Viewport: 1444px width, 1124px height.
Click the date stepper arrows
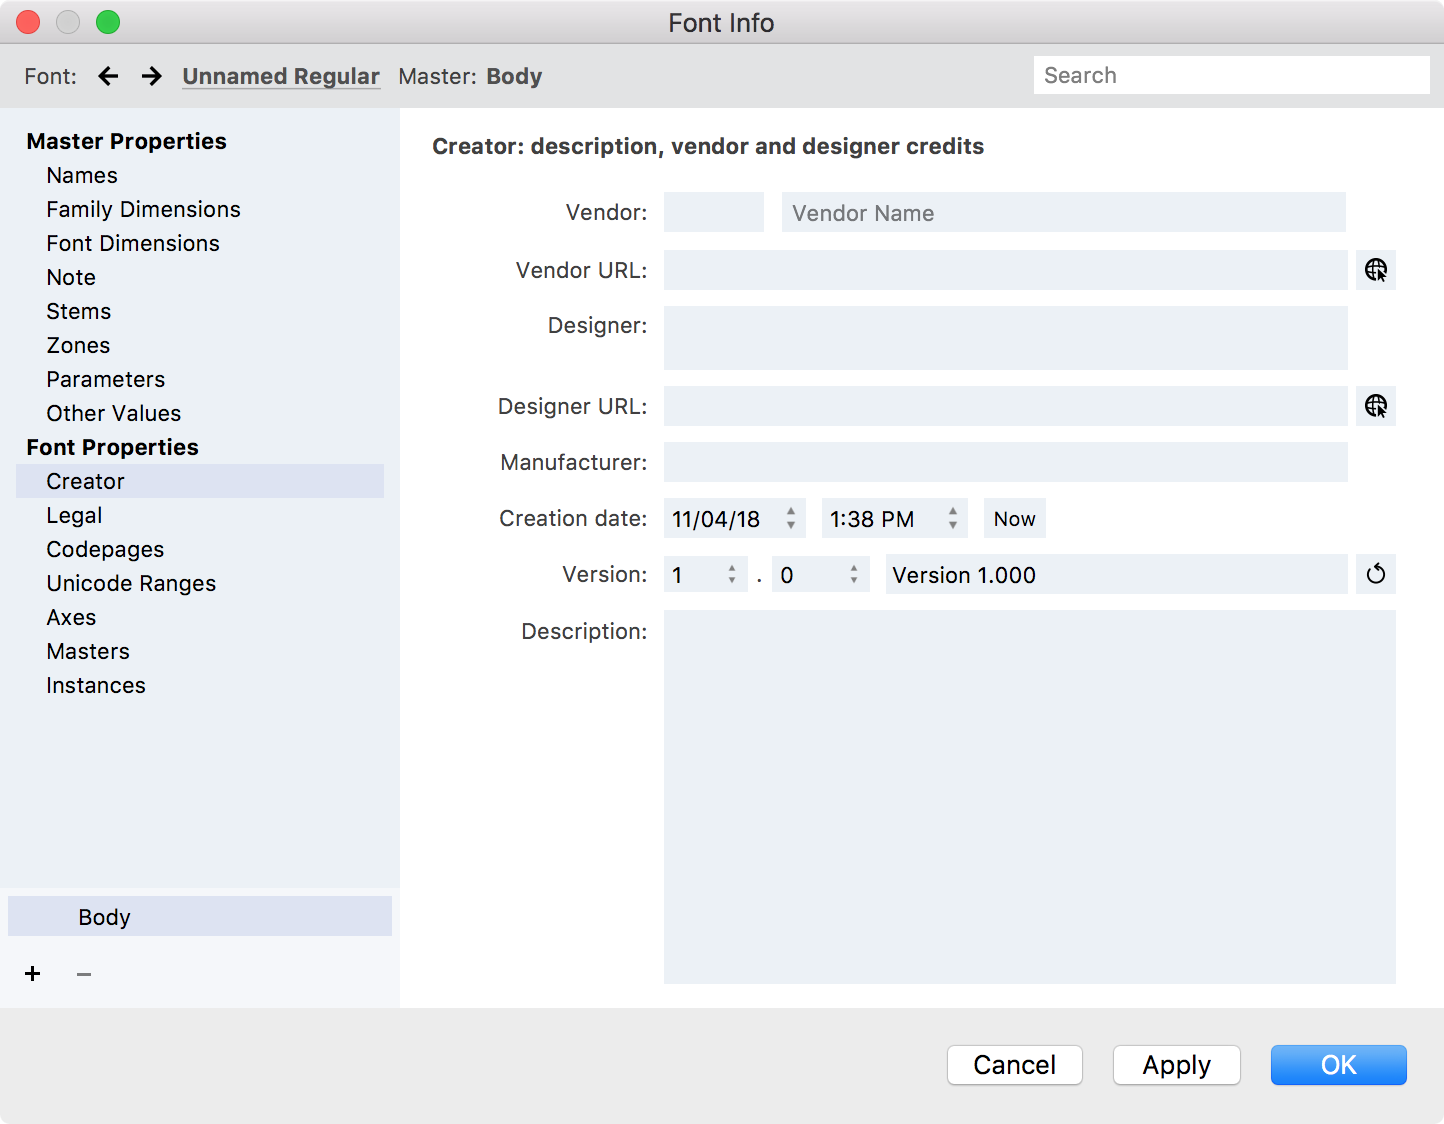(x=791, y=518)
